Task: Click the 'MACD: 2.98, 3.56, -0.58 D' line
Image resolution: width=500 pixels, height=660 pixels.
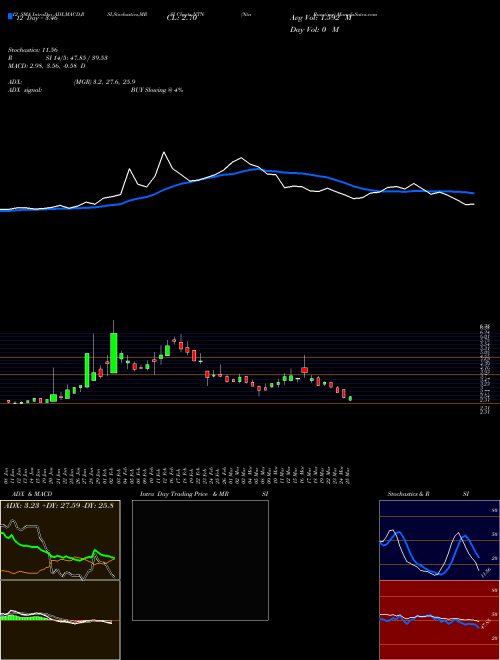Action: pyautogui.click(x=46, y=66)
